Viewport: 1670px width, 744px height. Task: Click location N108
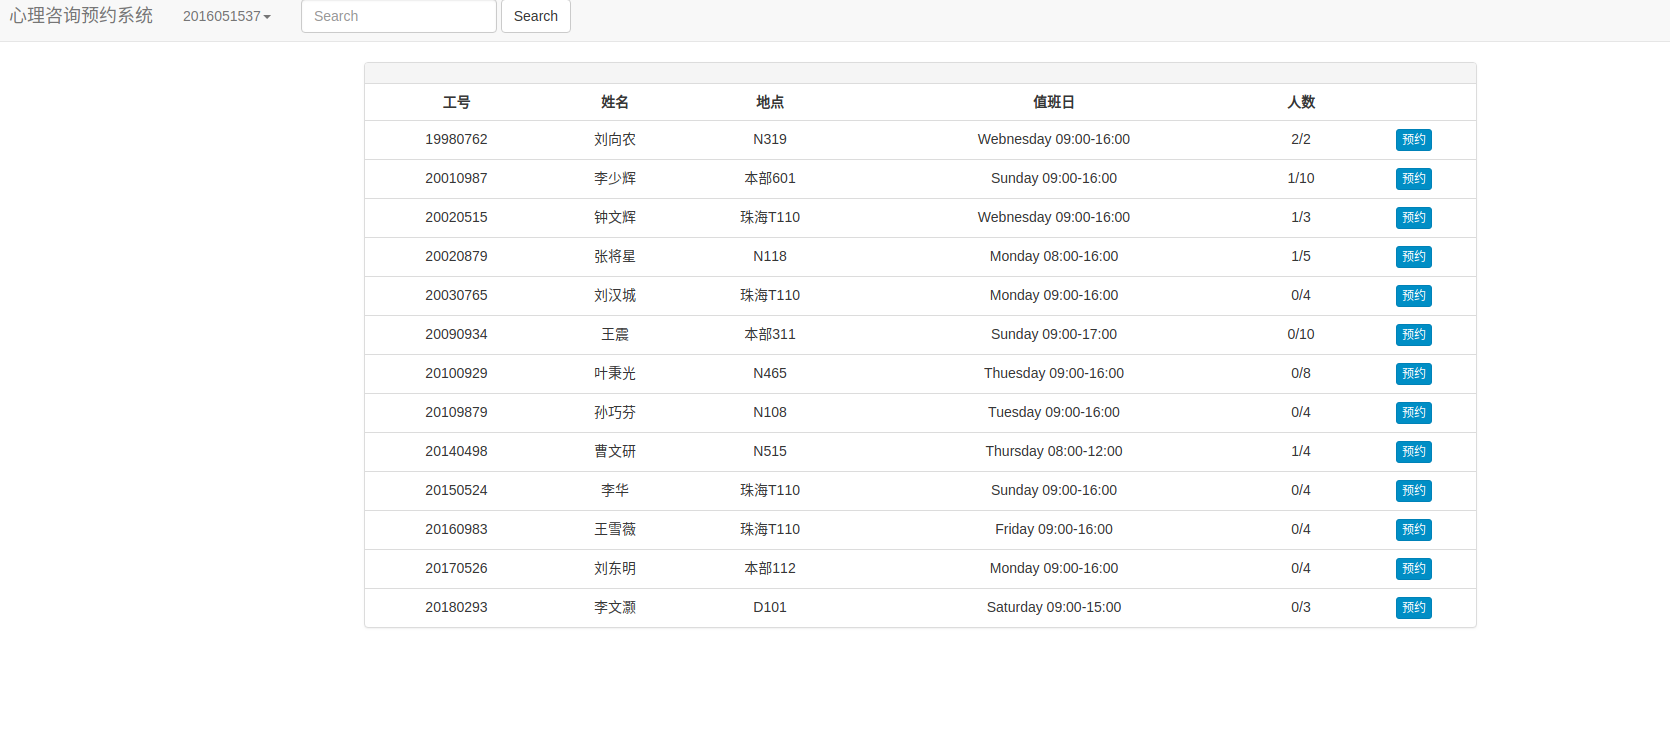pyautogui.click(x=770, y=412)
